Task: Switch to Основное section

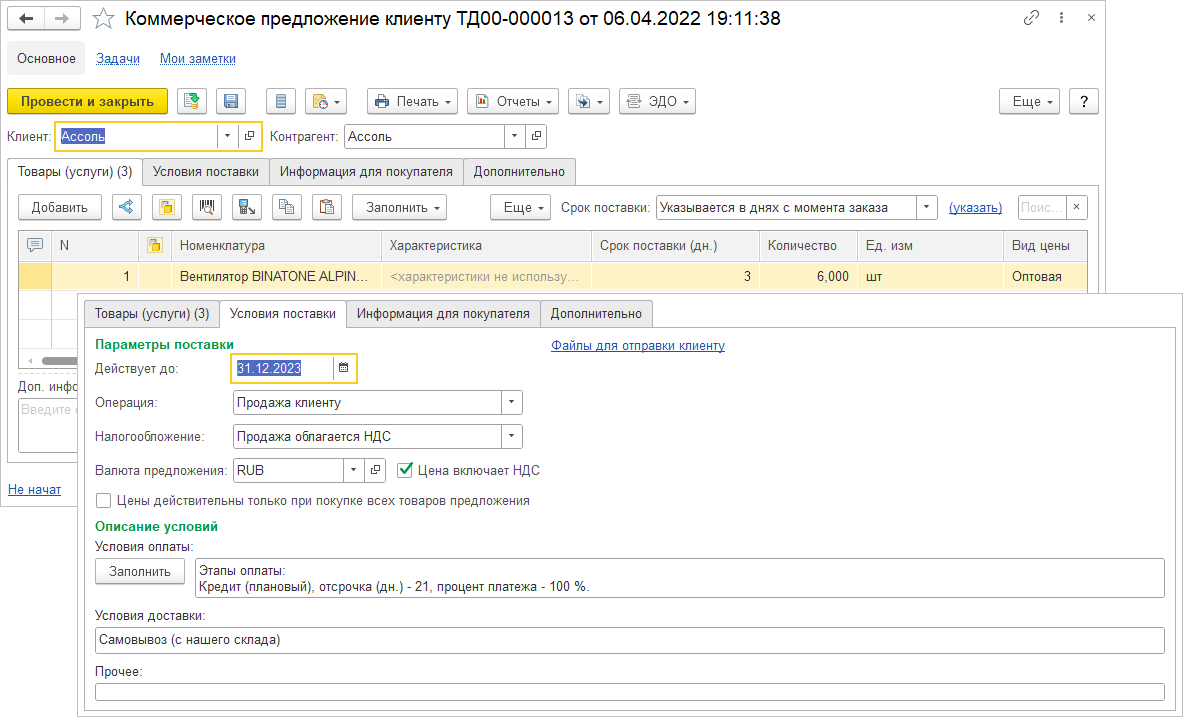Action: [46, 58]
